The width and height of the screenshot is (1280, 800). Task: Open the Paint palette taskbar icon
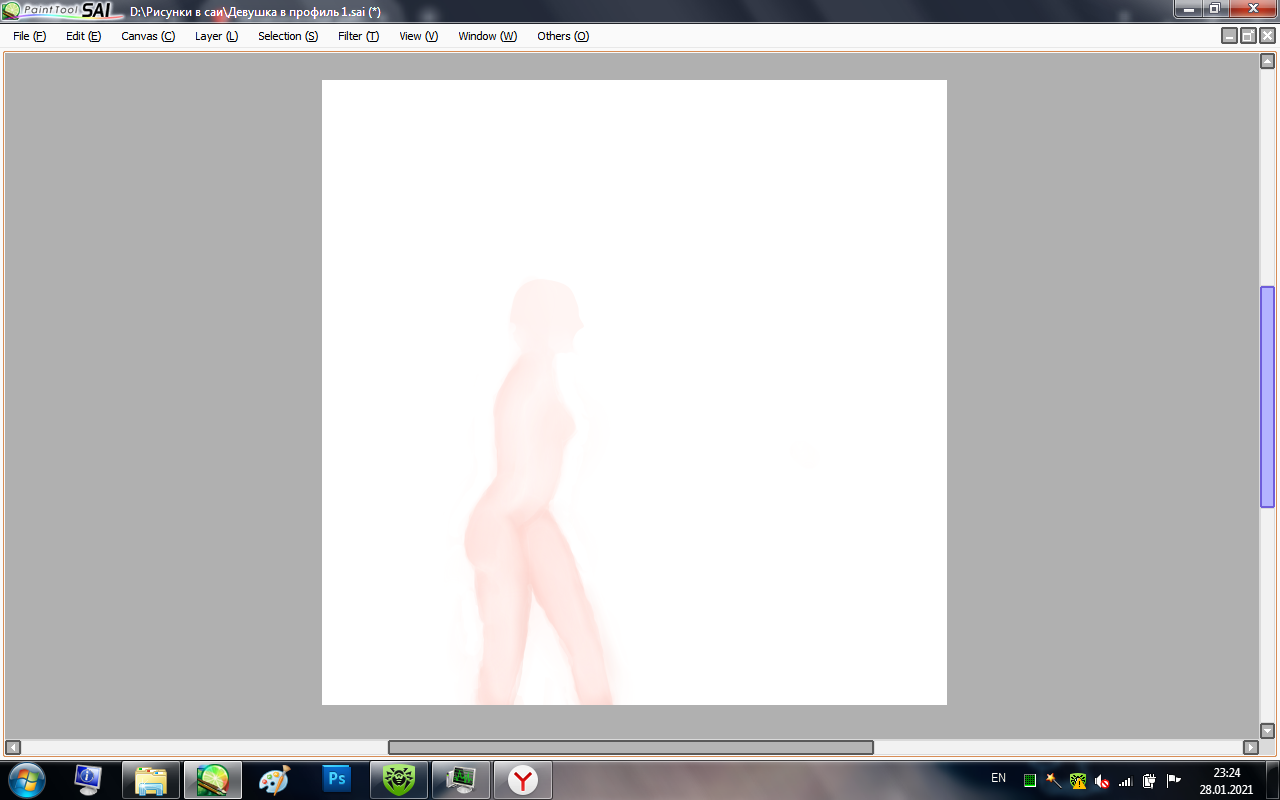click(x=274, y=779)
